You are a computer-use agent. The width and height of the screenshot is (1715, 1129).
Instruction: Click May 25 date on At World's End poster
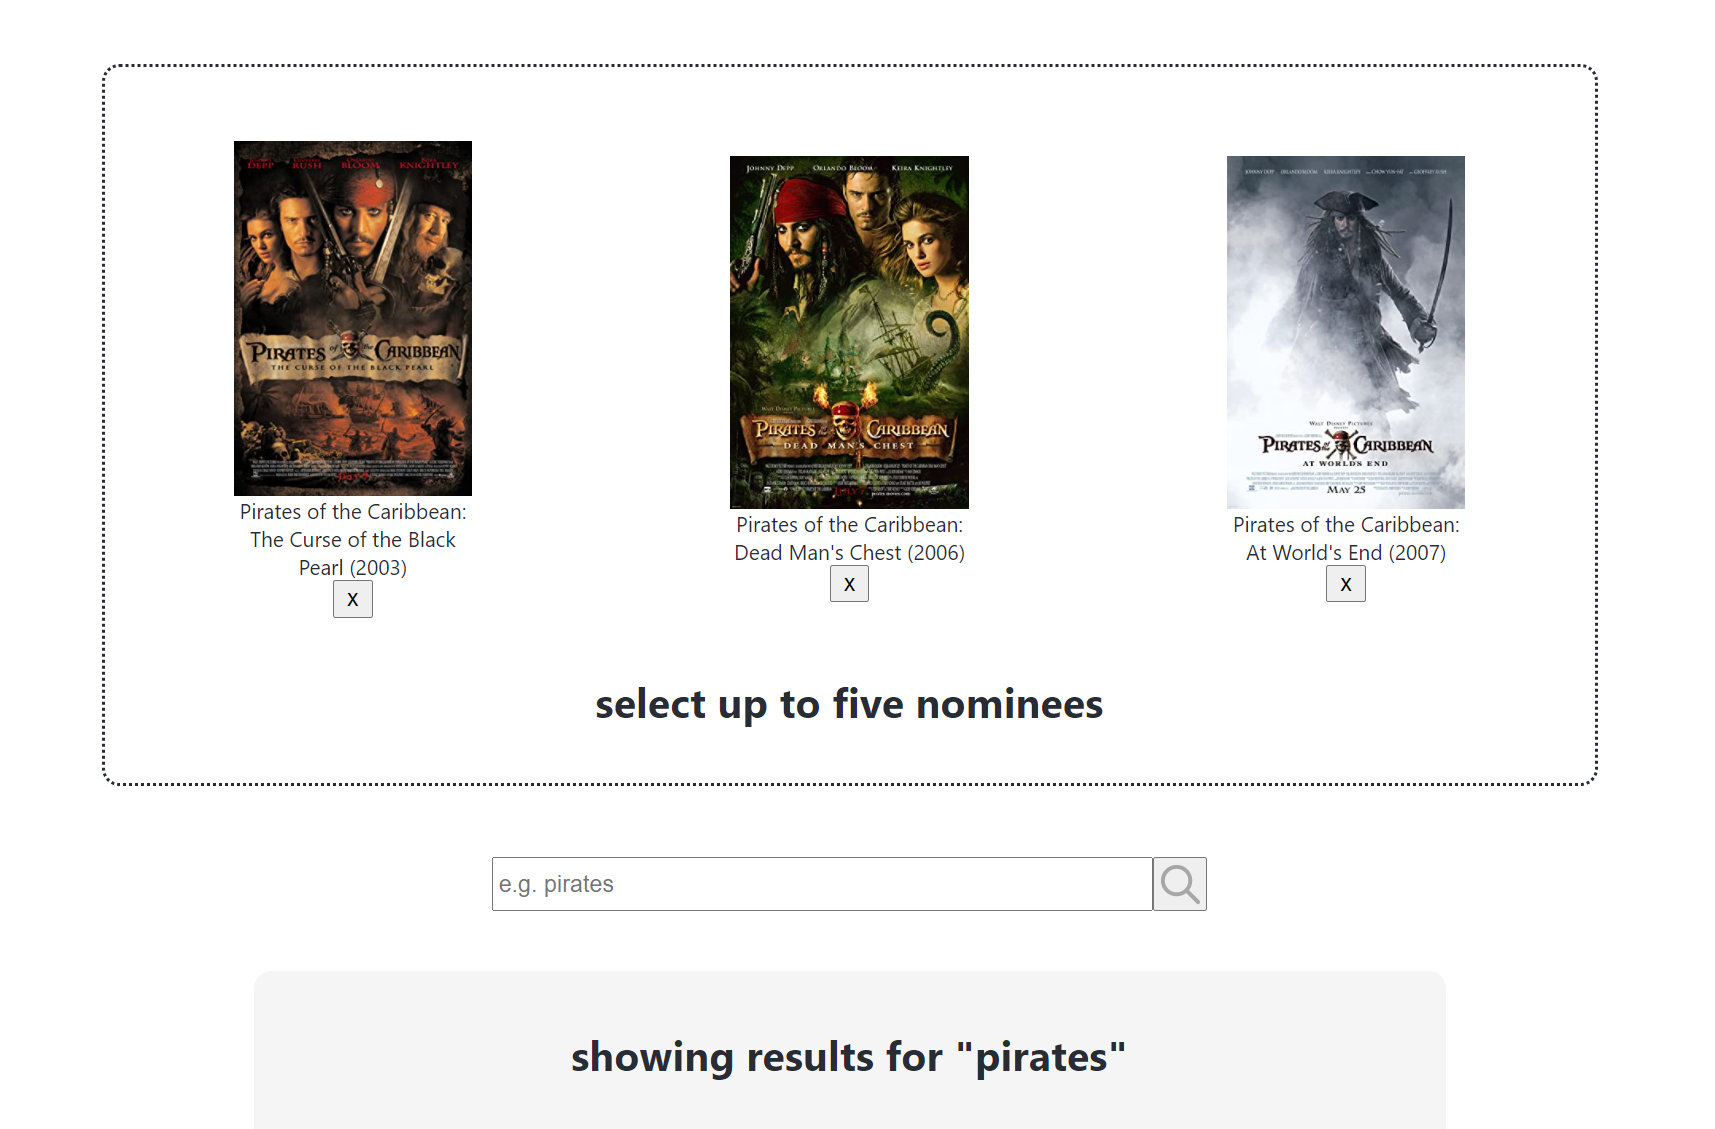(1346, 490)
